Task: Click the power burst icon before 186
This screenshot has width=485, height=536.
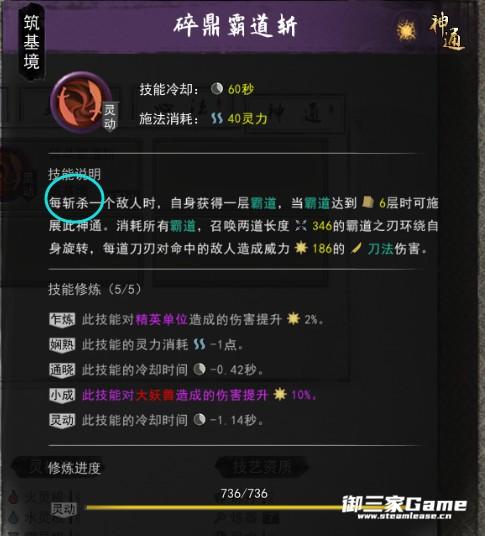Action: tap(301, 248)
